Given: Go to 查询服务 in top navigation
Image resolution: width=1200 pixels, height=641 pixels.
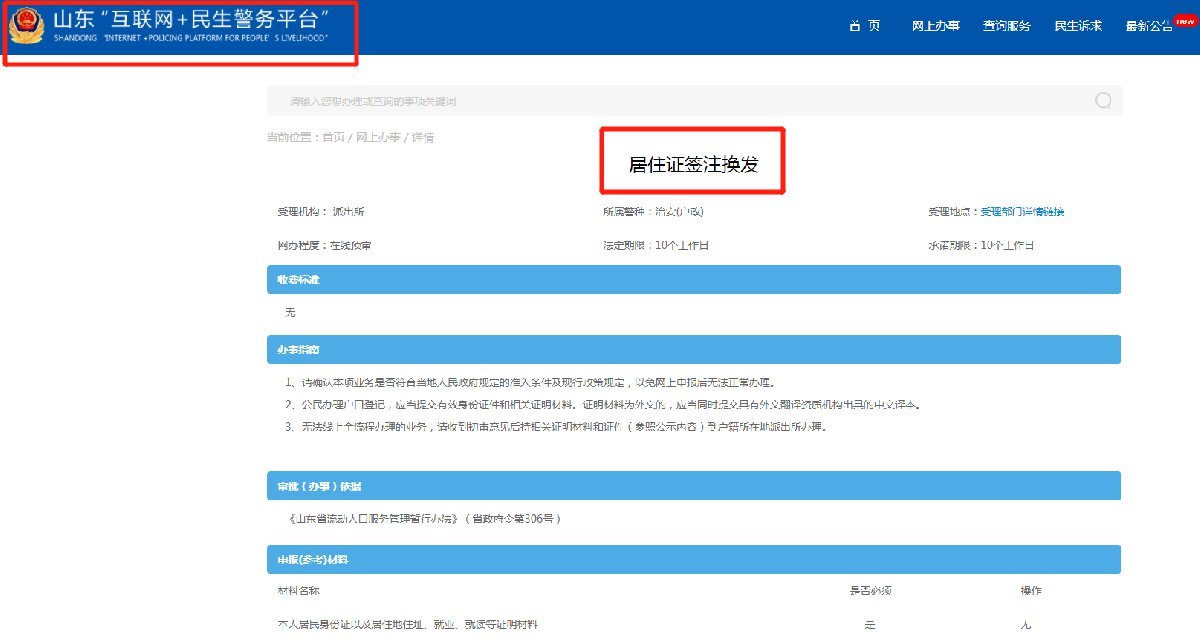Looking at the screenshot, I should (x=1006, y=26).
